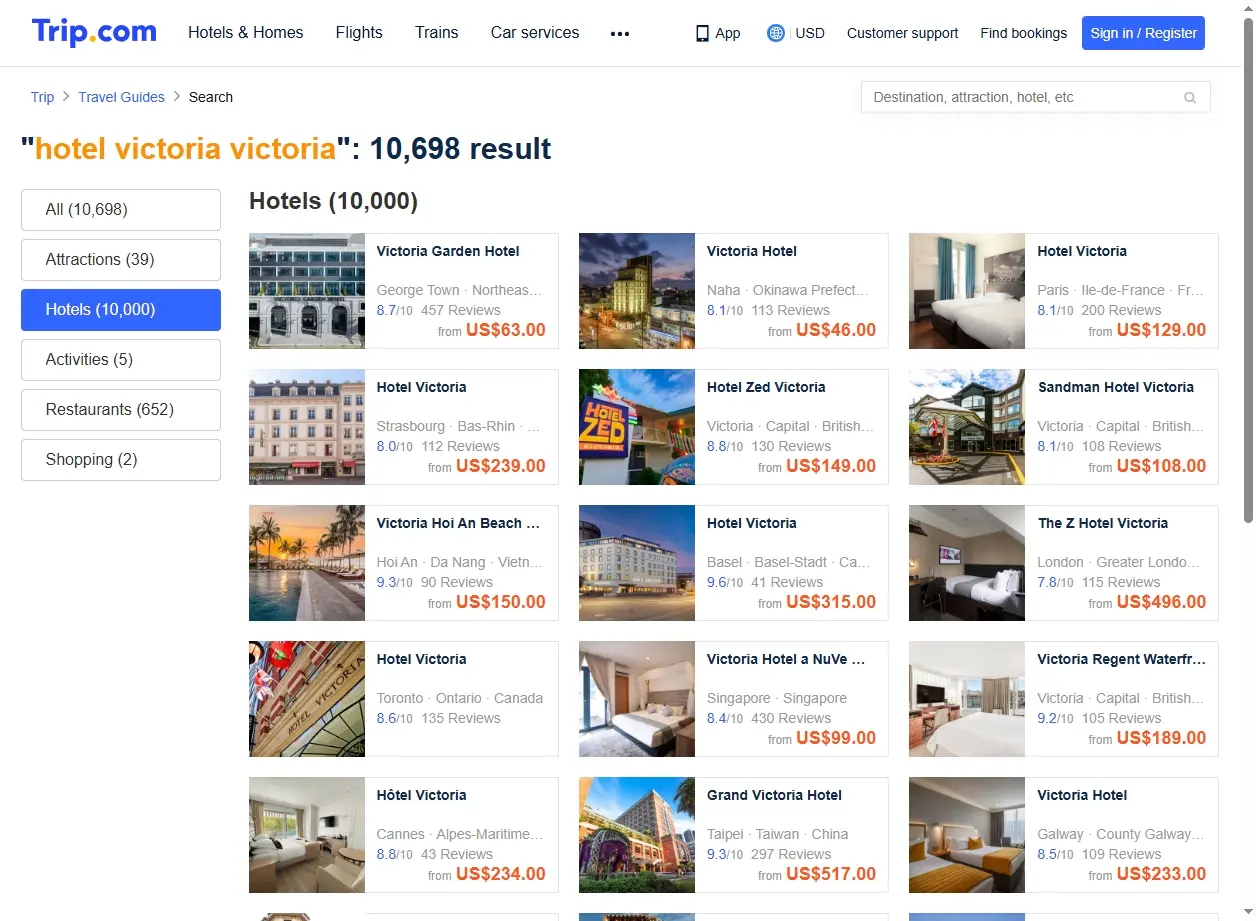This screenshot has height=921, width=1256.
Task: Open Victoria Hotel a NuVe thumbnail
Action: coord(637,699)
